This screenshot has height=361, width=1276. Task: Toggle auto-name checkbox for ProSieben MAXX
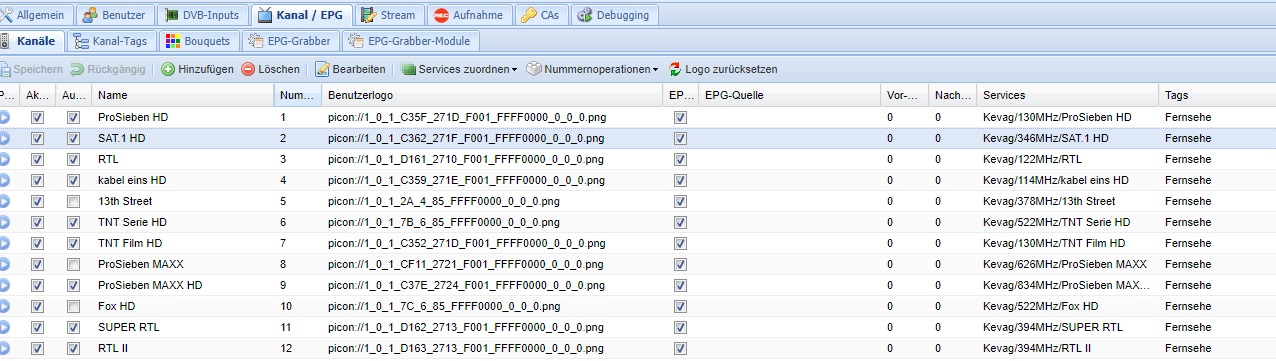(73, 264)
